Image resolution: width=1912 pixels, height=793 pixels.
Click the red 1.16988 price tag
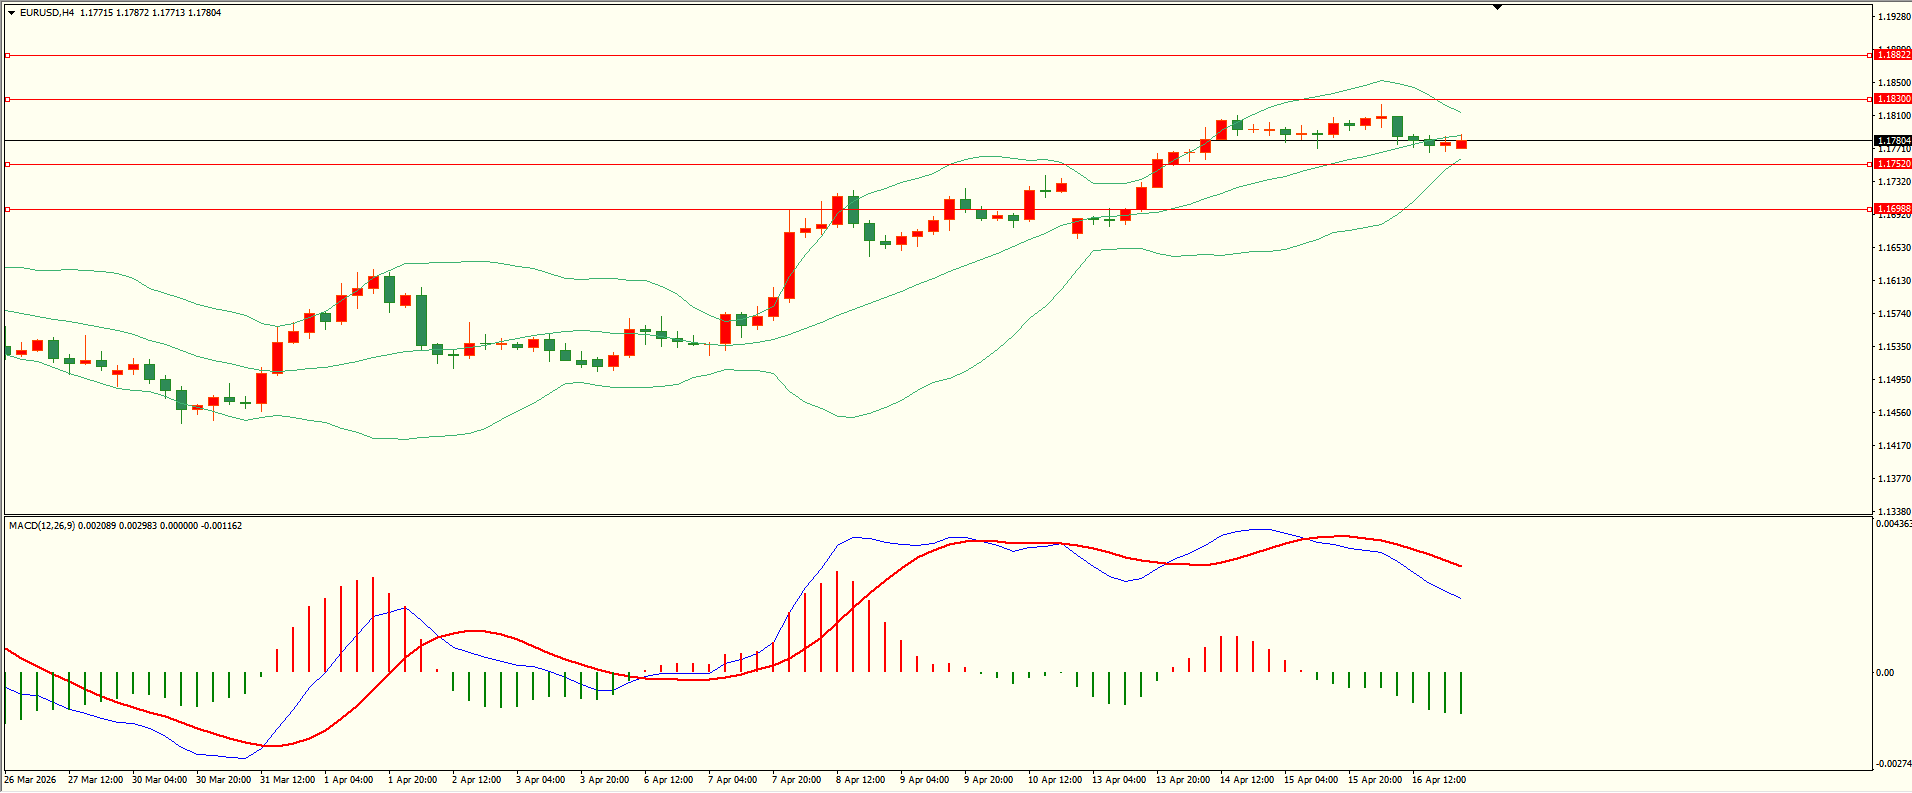[x=1892, y=209]
